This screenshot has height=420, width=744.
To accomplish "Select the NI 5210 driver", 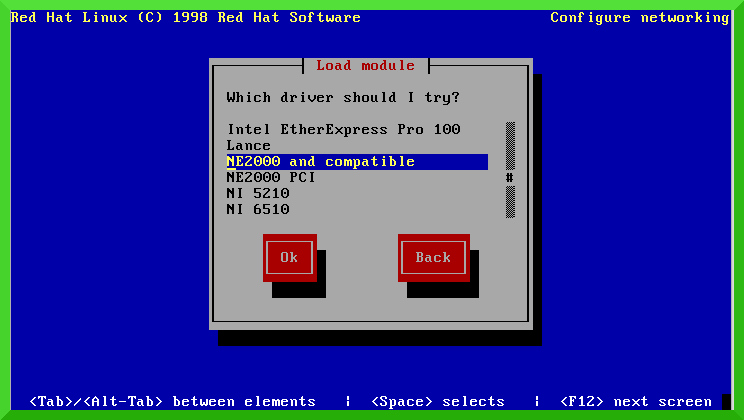I will pyautogui.click(x=357, y=194).
